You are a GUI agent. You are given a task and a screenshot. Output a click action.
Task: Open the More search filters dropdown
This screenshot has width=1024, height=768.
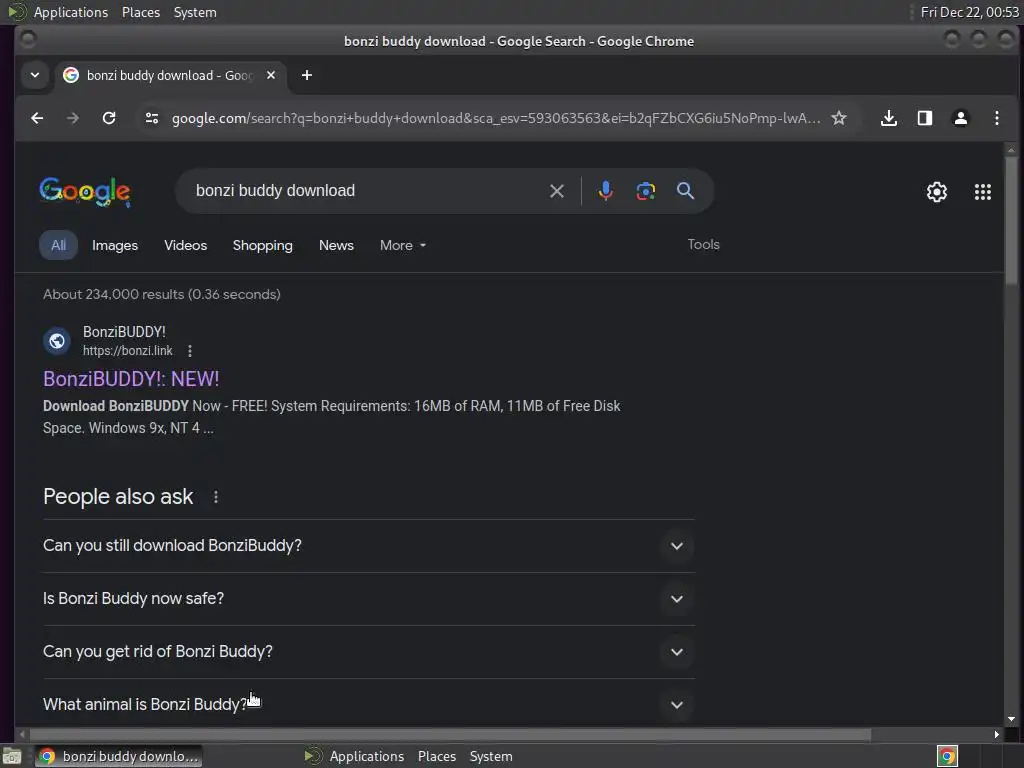pos(403,246)
